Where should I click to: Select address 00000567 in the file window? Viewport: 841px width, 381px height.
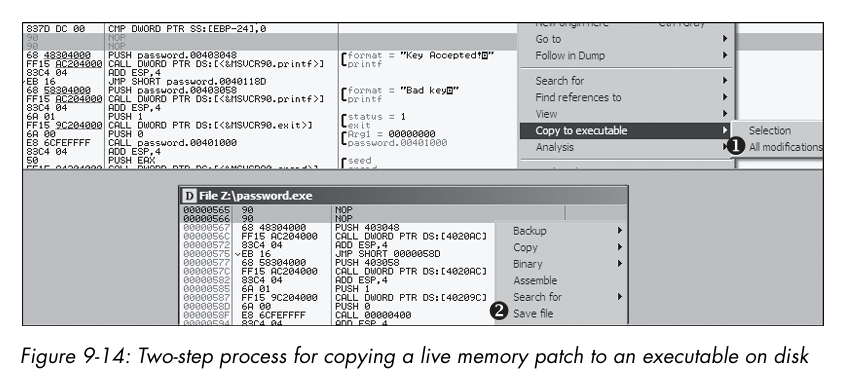pyautogui.click(x=206, y=228)
